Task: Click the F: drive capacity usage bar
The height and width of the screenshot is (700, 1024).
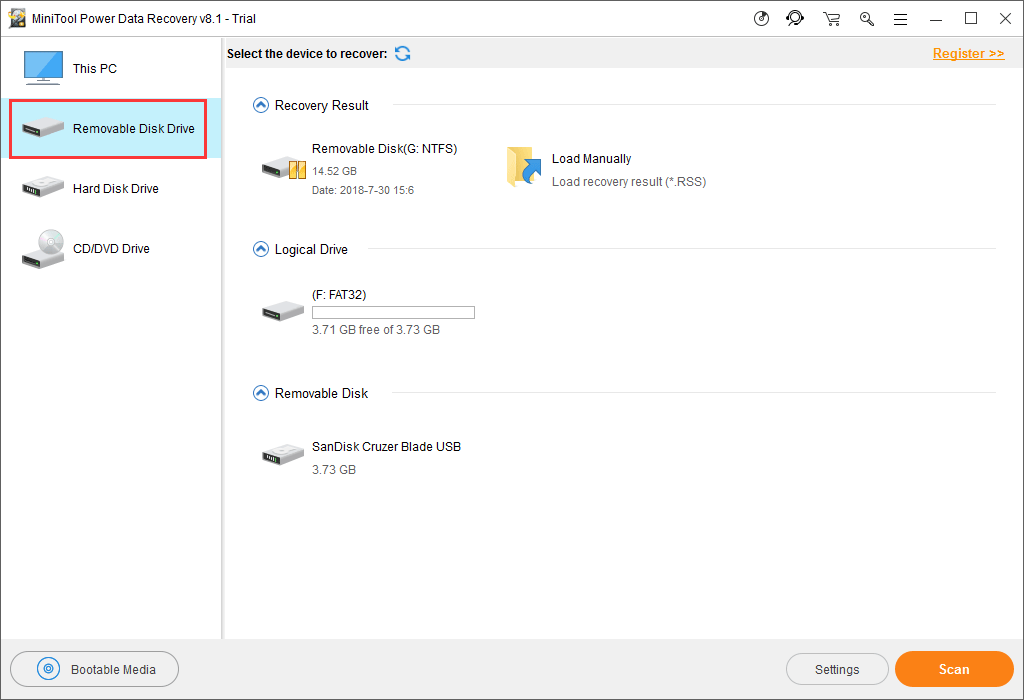Action: point(393,313)
